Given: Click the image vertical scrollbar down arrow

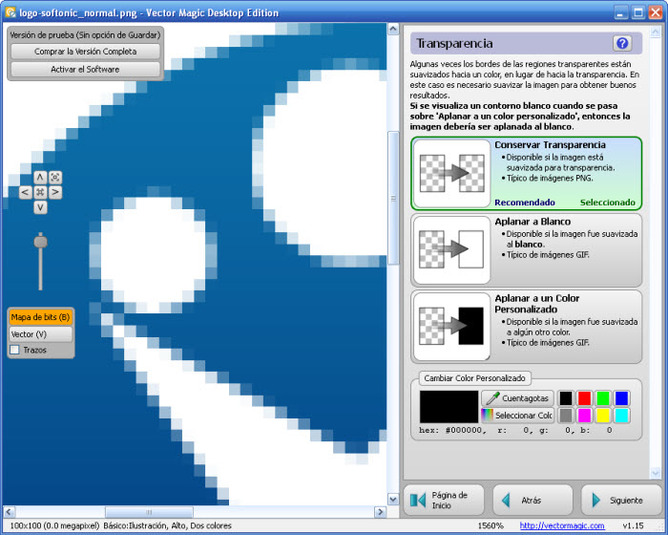Looking at the screenshot, I should (x=393, y=499).
